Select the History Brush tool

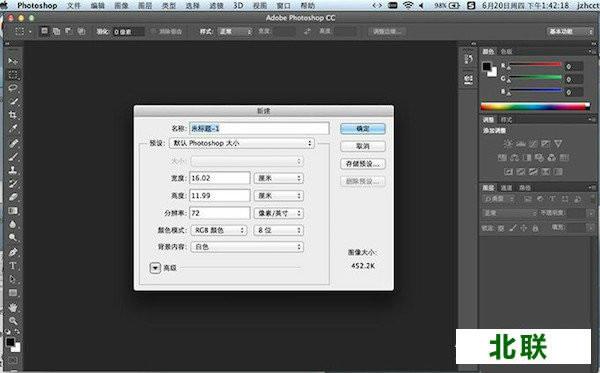13,184
